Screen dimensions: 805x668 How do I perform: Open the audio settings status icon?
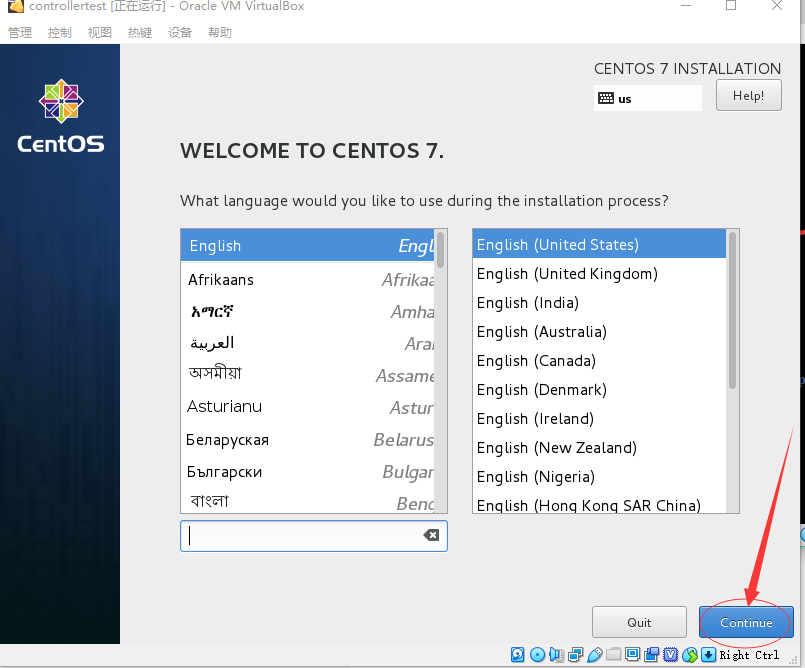tap(556, 655)
